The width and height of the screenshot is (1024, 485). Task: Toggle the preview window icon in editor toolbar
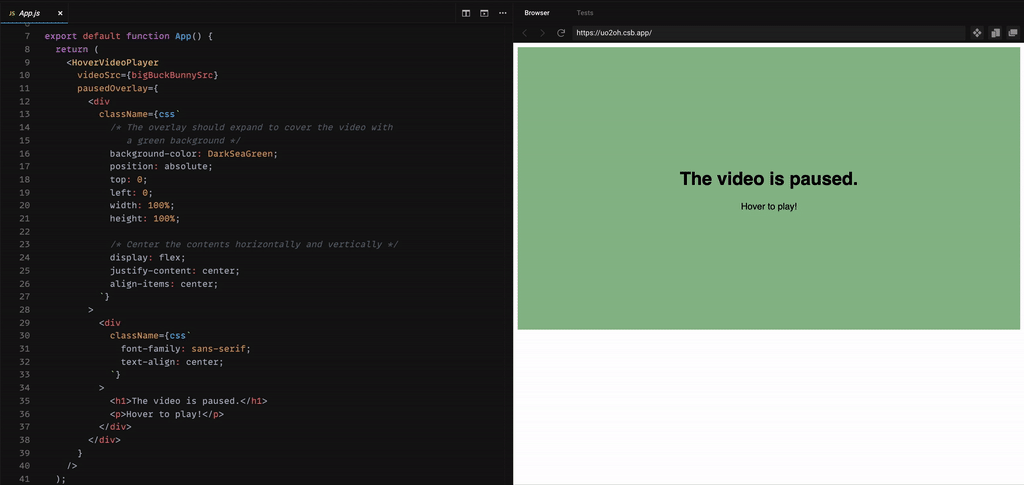tap(484, 13)
